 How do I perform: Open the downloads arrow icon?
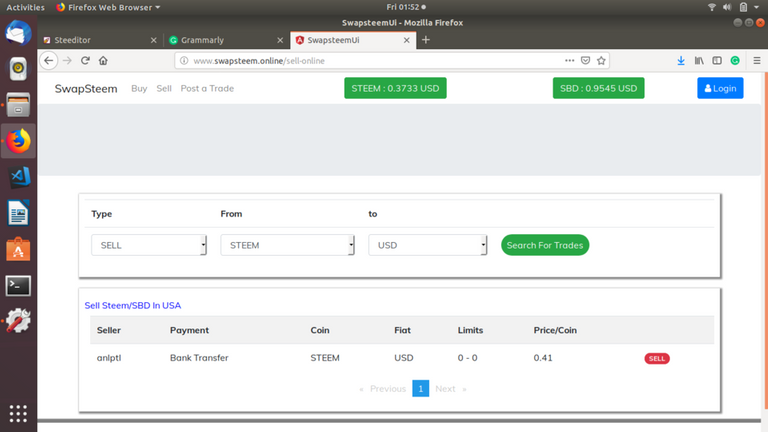[x=681, y=61]
